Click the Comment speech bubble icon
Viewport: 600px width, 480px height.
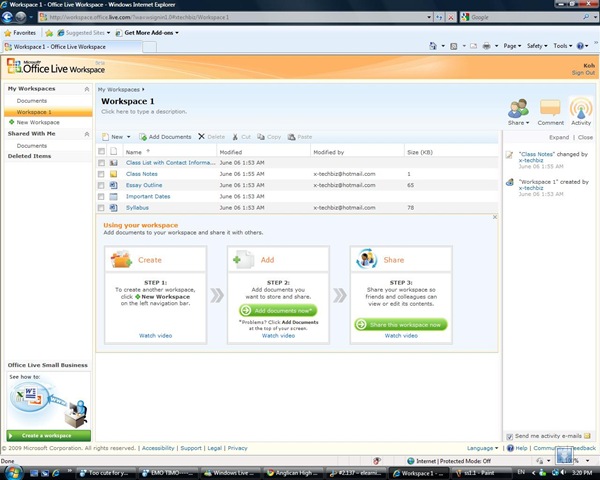coord(550,108)
